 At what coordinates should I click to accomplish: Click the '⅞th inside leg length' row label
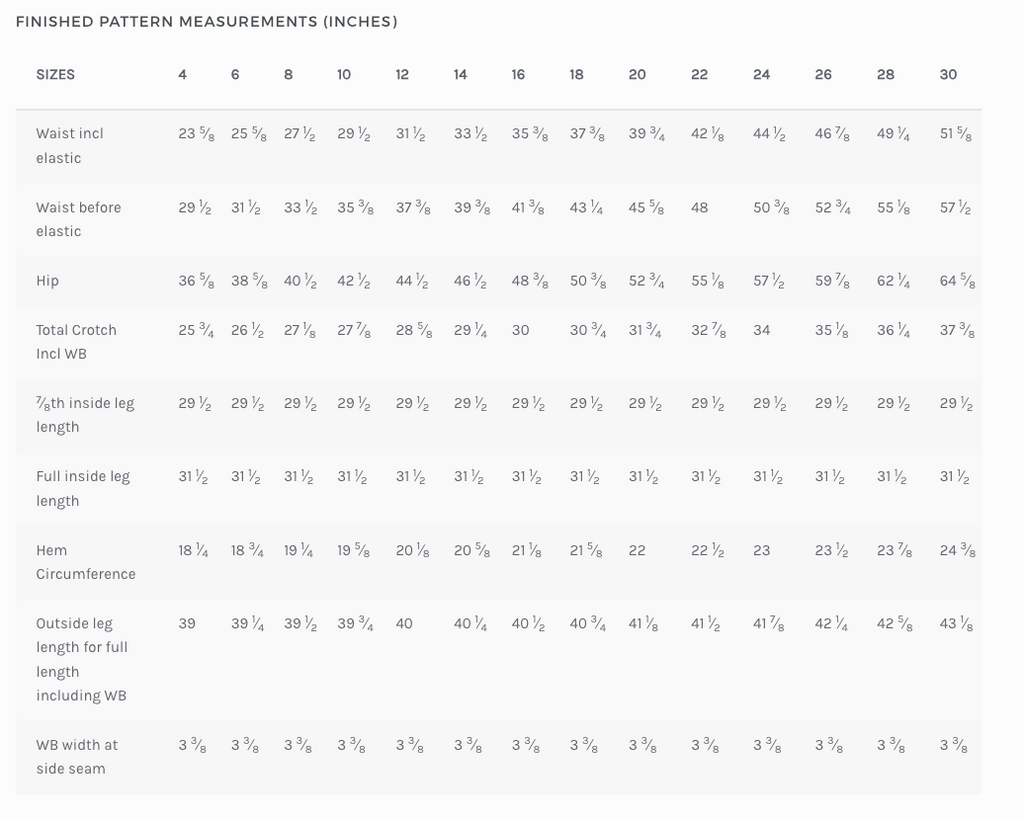84,415
